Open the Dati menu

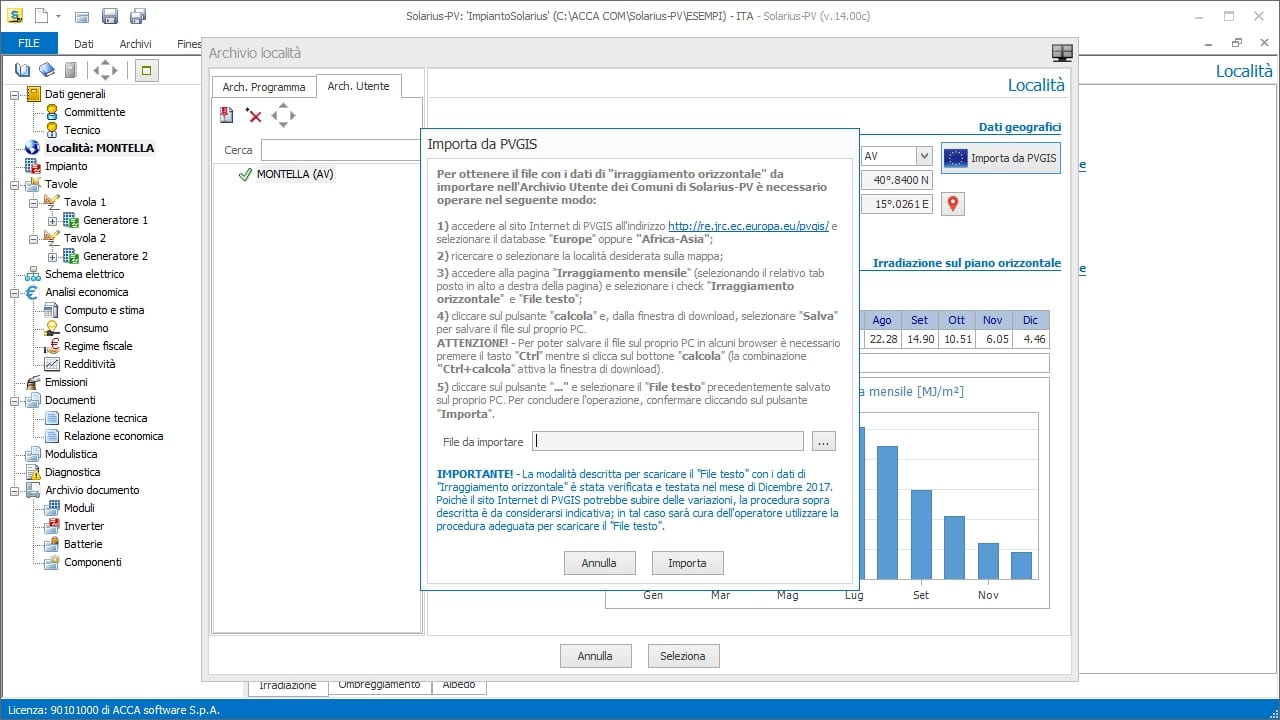click(84, 43)
